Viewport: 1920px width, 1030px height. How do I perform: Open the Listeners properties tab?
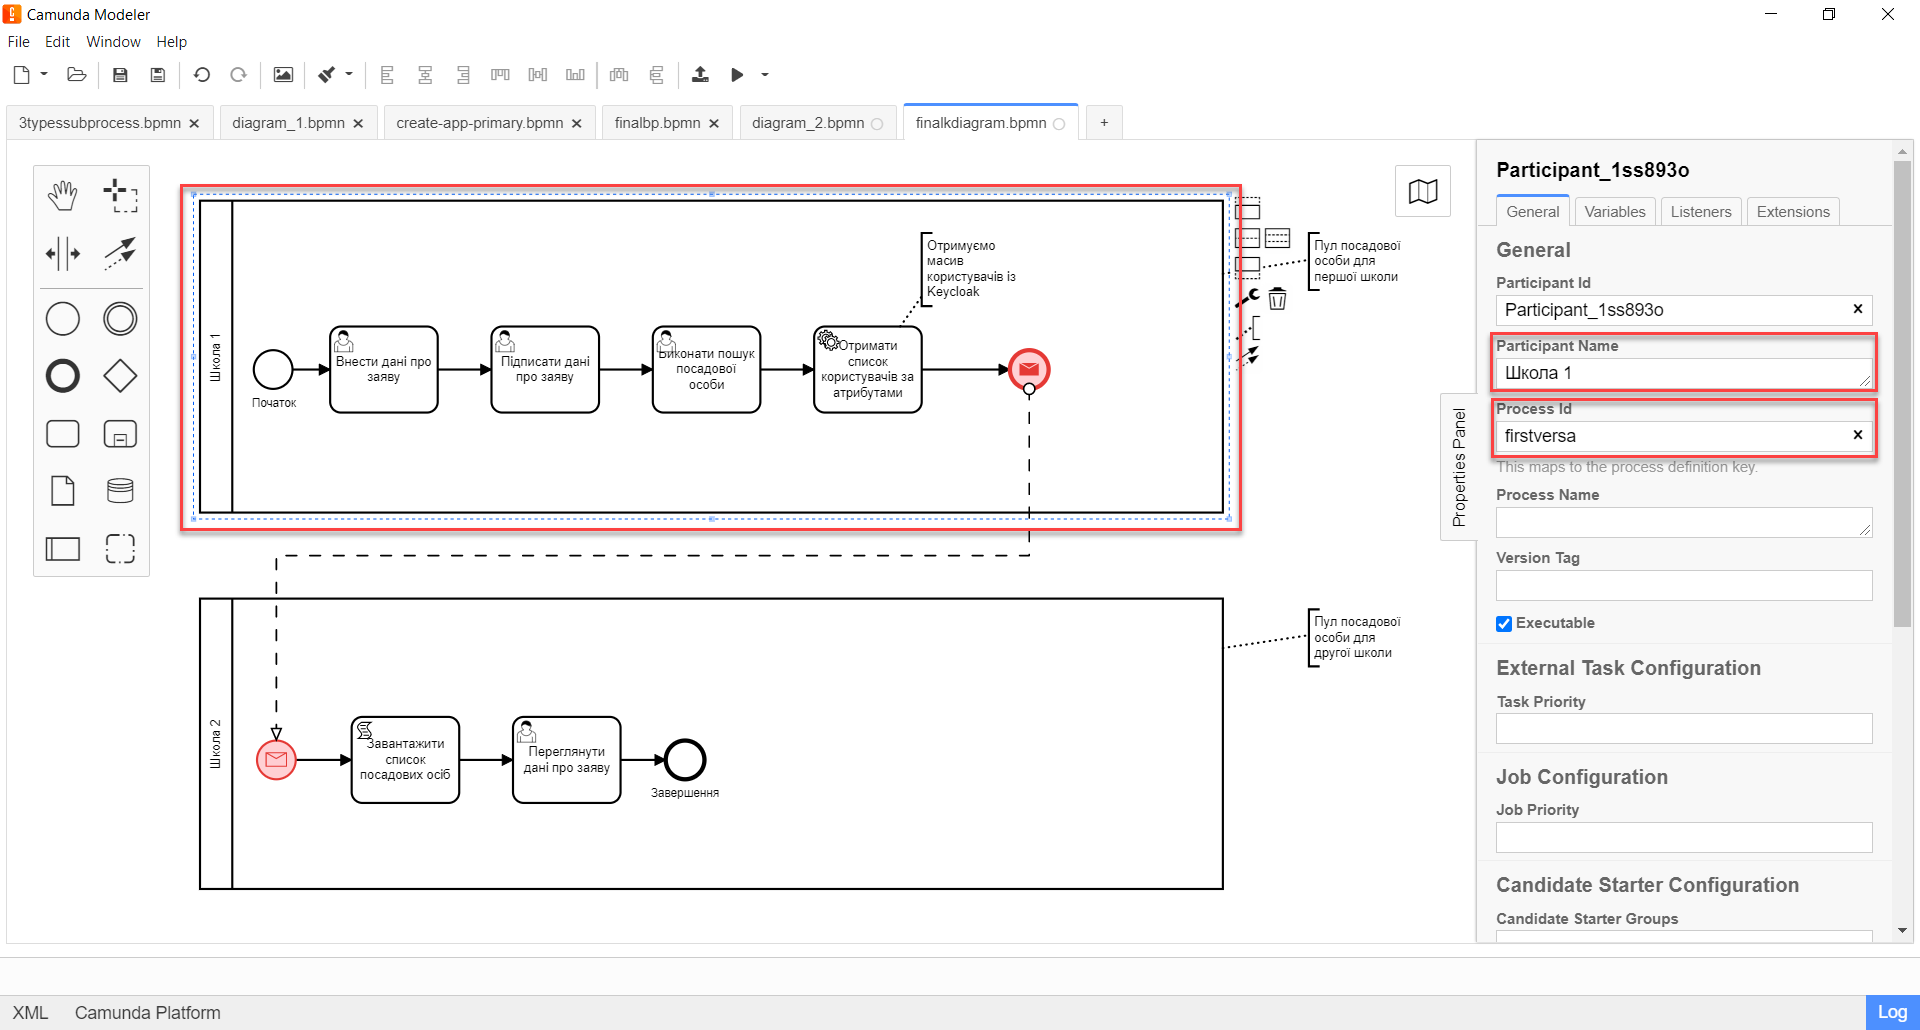pyautogui.click(x=1700, y=211)
